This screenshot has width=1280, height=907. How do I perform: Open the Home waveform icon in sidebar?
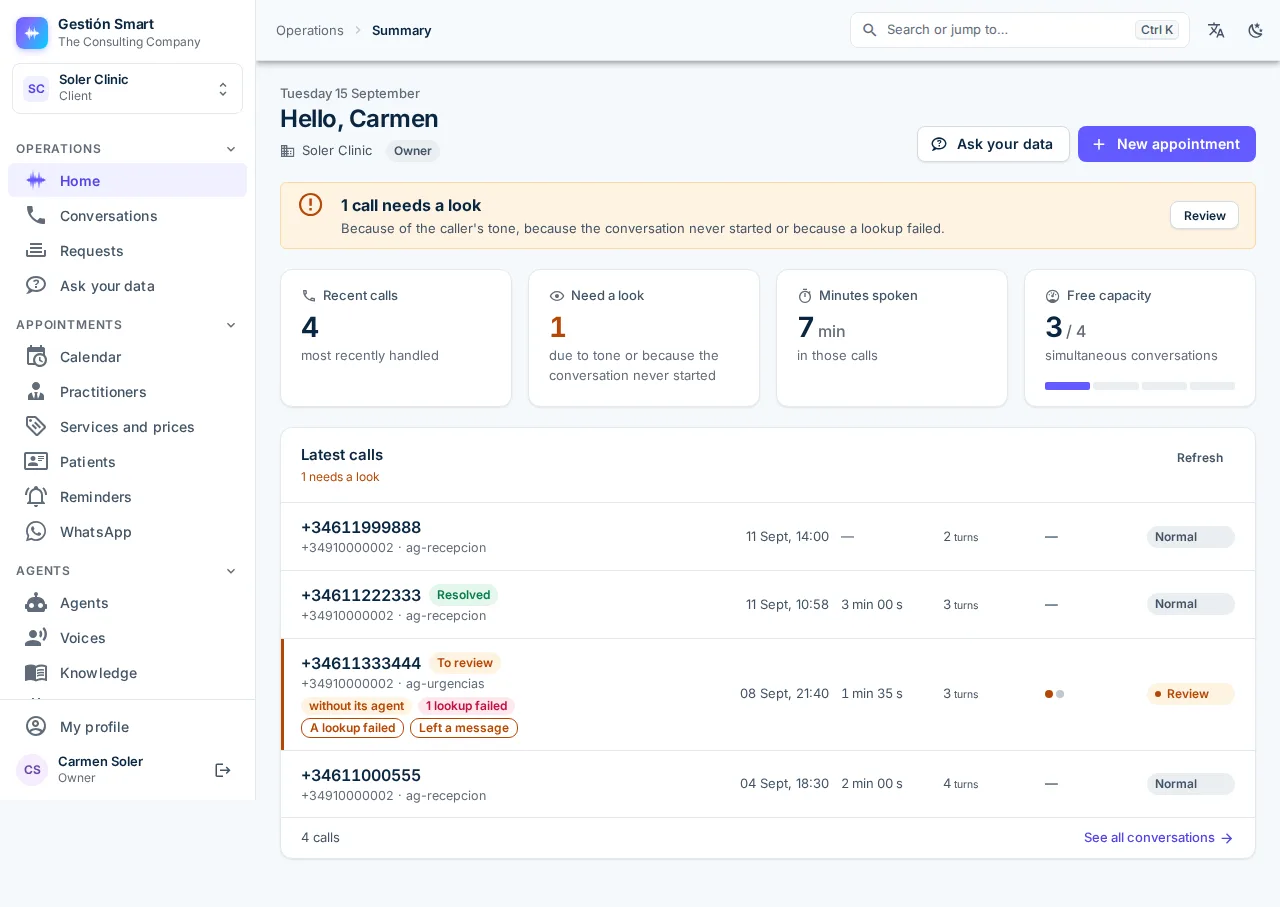tap(36, 181)
